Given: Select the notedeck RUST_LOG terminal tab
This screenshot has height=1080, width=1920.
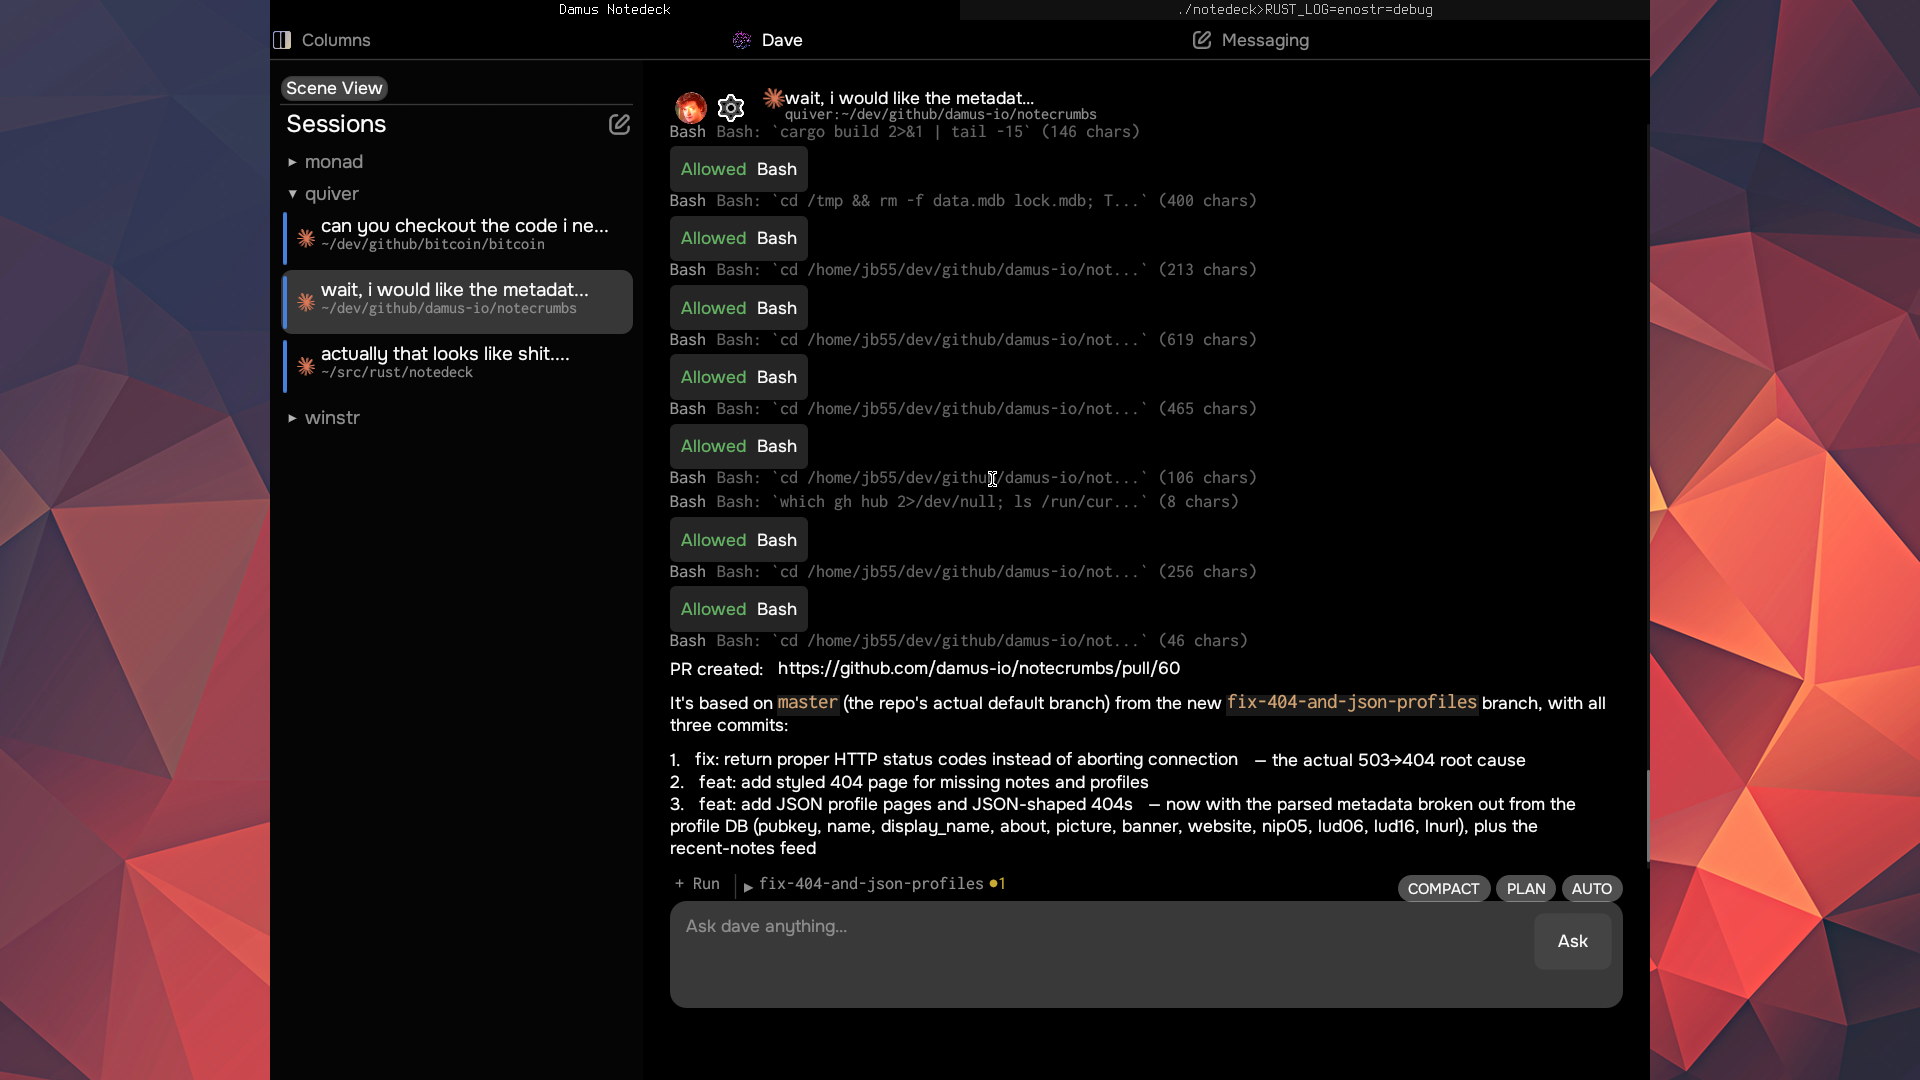Looking at the screenshot, I should pyautogui.click(x=1305, y=10).
